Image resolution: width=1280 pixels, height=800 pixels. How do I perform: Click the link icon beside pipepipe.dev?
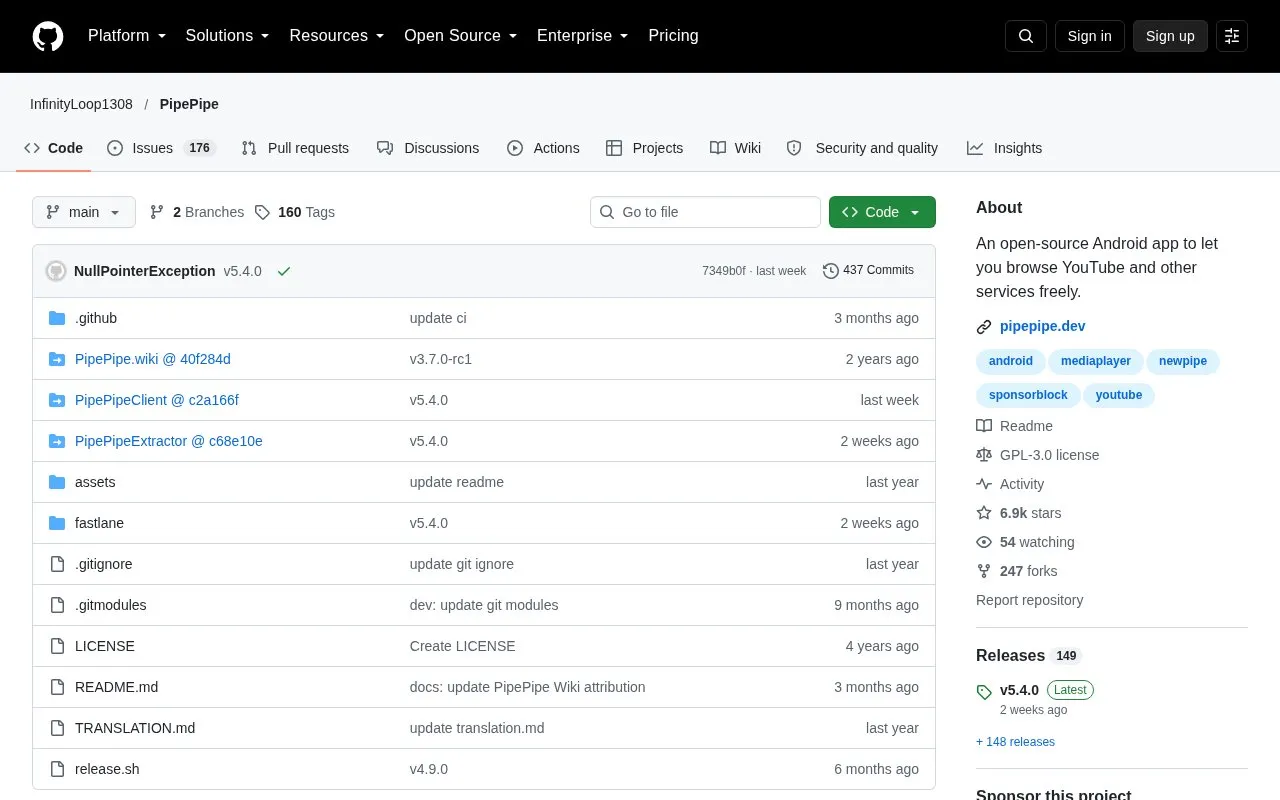tap(984, 327)
